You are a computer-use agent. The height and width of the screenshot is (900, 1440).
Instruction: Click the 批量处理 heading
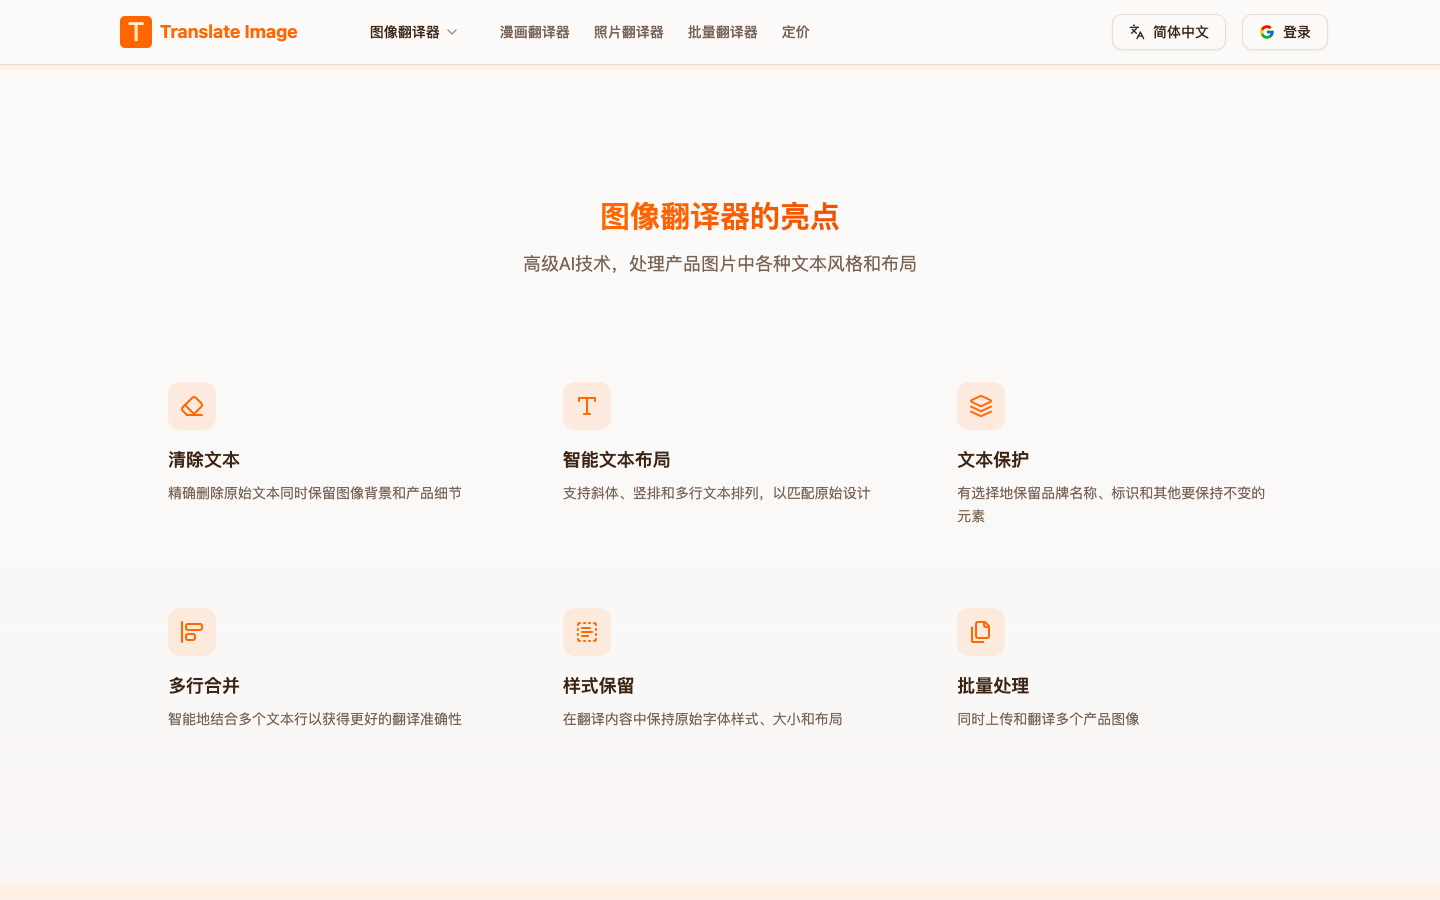993,686
